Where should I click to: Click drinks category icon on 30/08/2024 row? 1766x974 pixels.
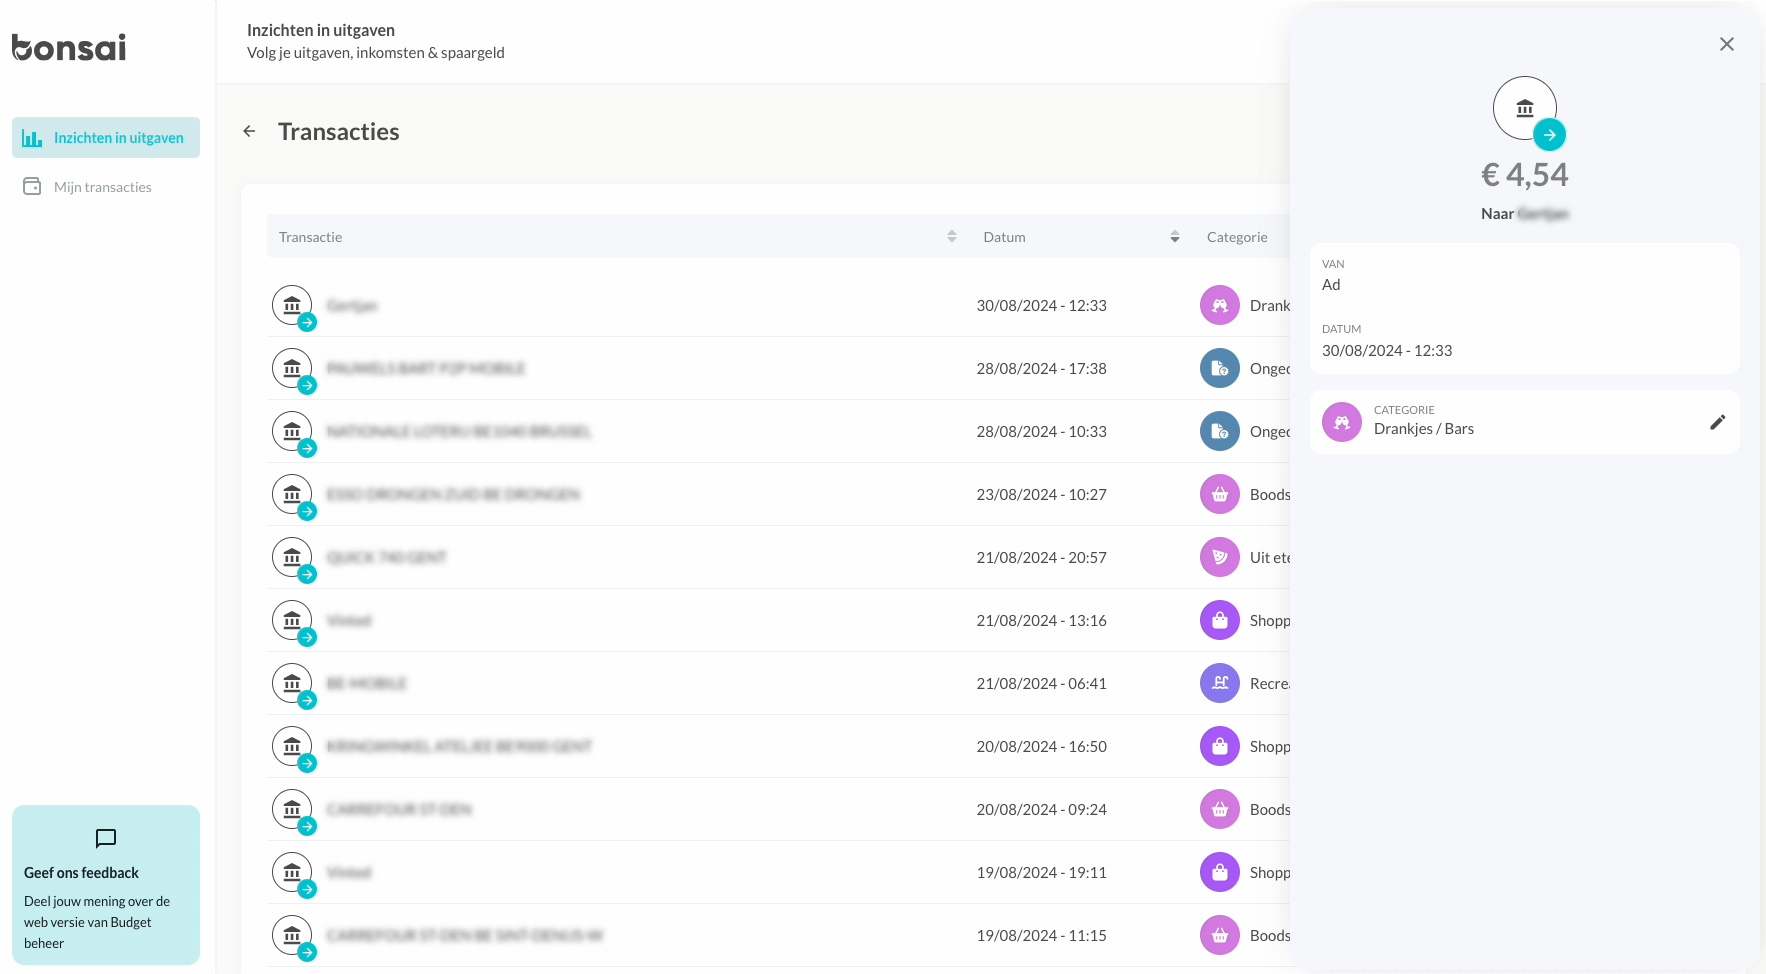tap(1220, 306)
